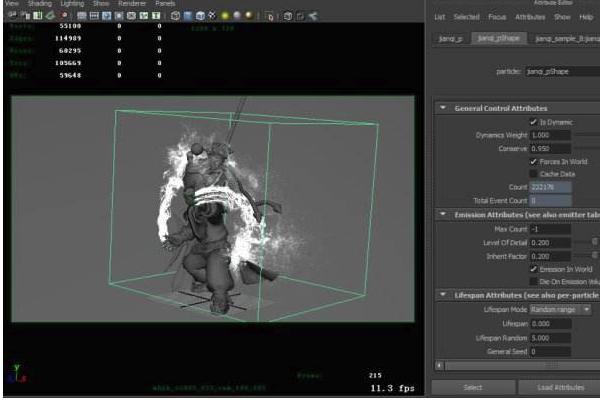Screen dimensions: 600x400
Task: Switch to the jianqi_p tab
Action: pos(451,38)
